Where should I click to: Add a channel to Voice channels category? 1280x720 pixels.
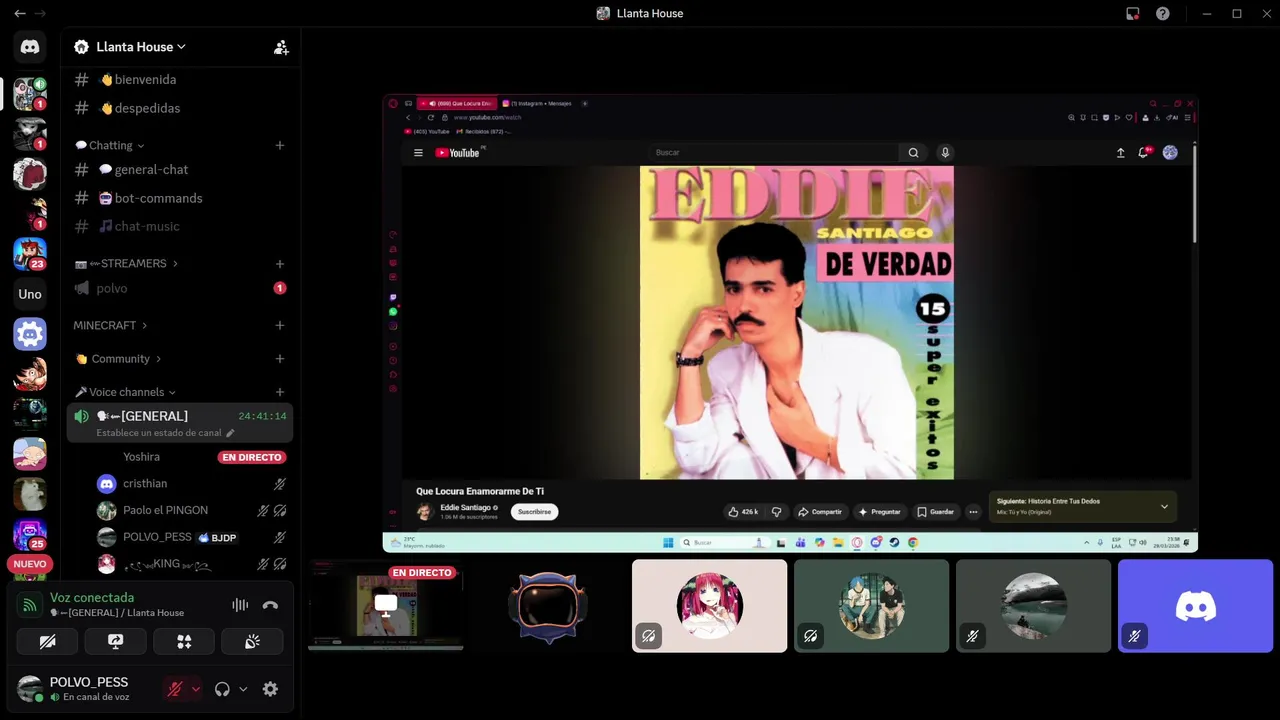[280, 392]
